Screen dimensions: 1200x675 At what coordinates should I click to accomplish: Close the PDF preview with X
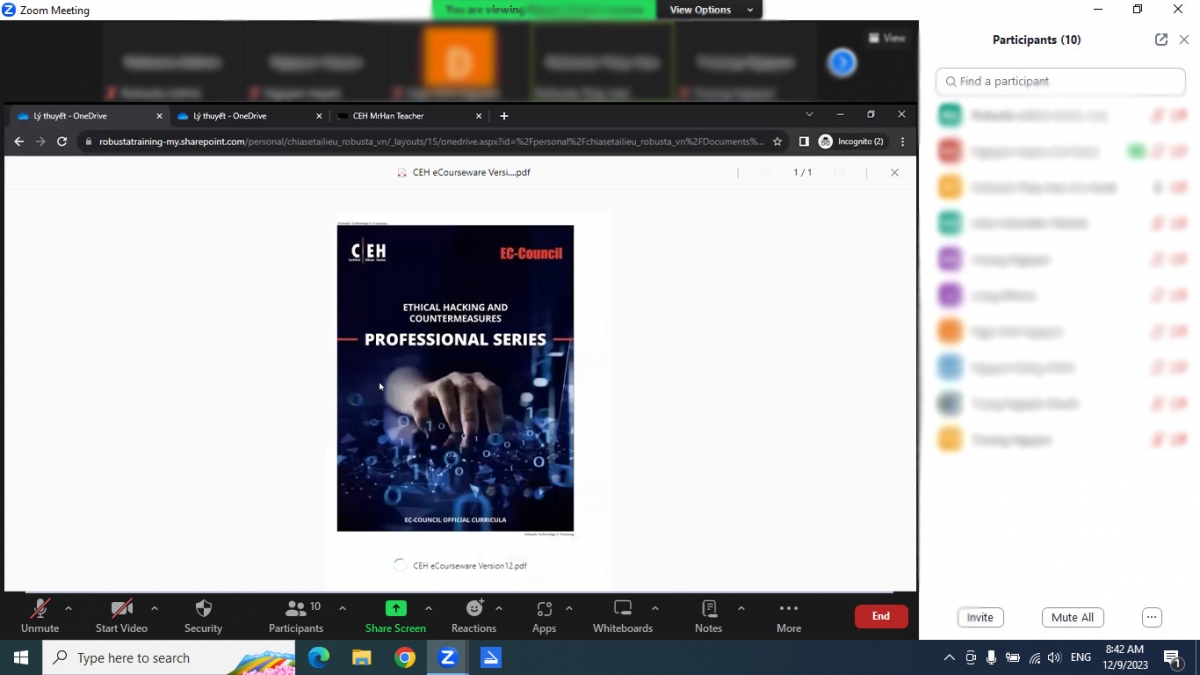click(894, 173)
